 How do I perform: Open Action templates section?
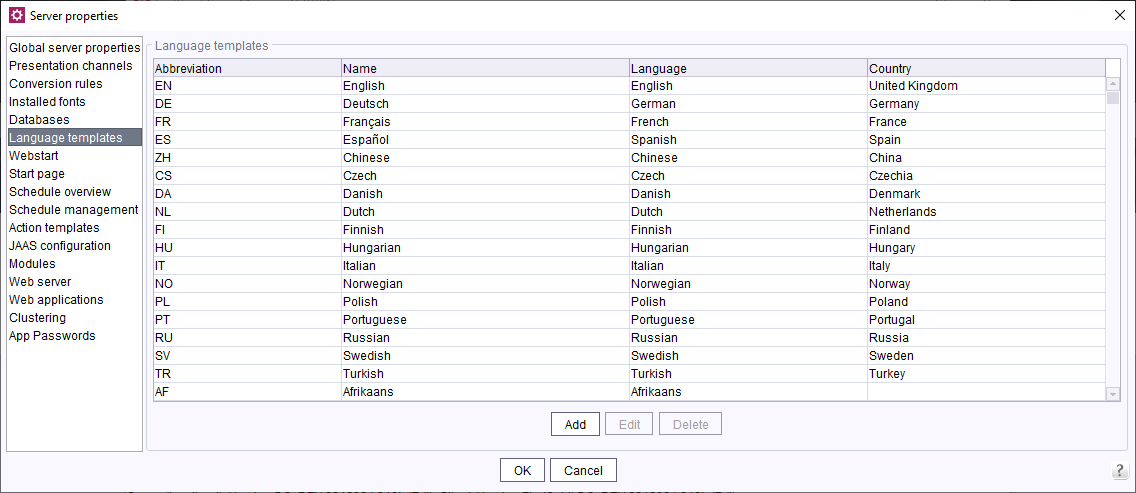pos(75,228)
